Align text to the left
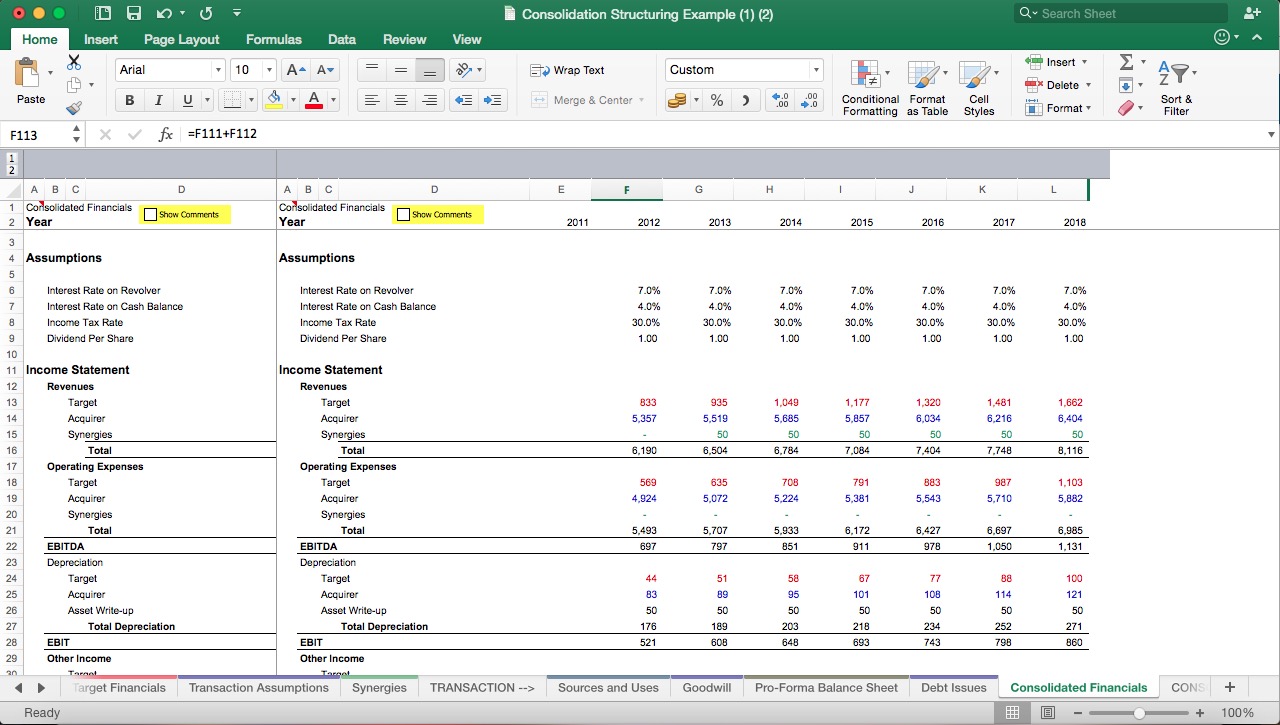This screenshot has width=1280, height=725. pyautogui.click(x=372, y=100)
